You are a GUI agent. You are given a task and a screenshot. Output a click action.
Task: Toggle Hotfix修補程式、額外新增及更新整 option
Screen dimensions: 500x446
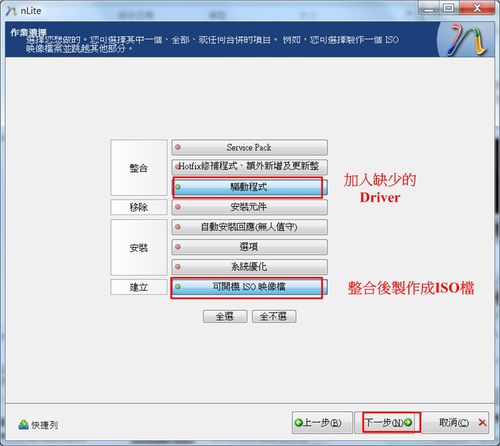[x=249, y=167]
